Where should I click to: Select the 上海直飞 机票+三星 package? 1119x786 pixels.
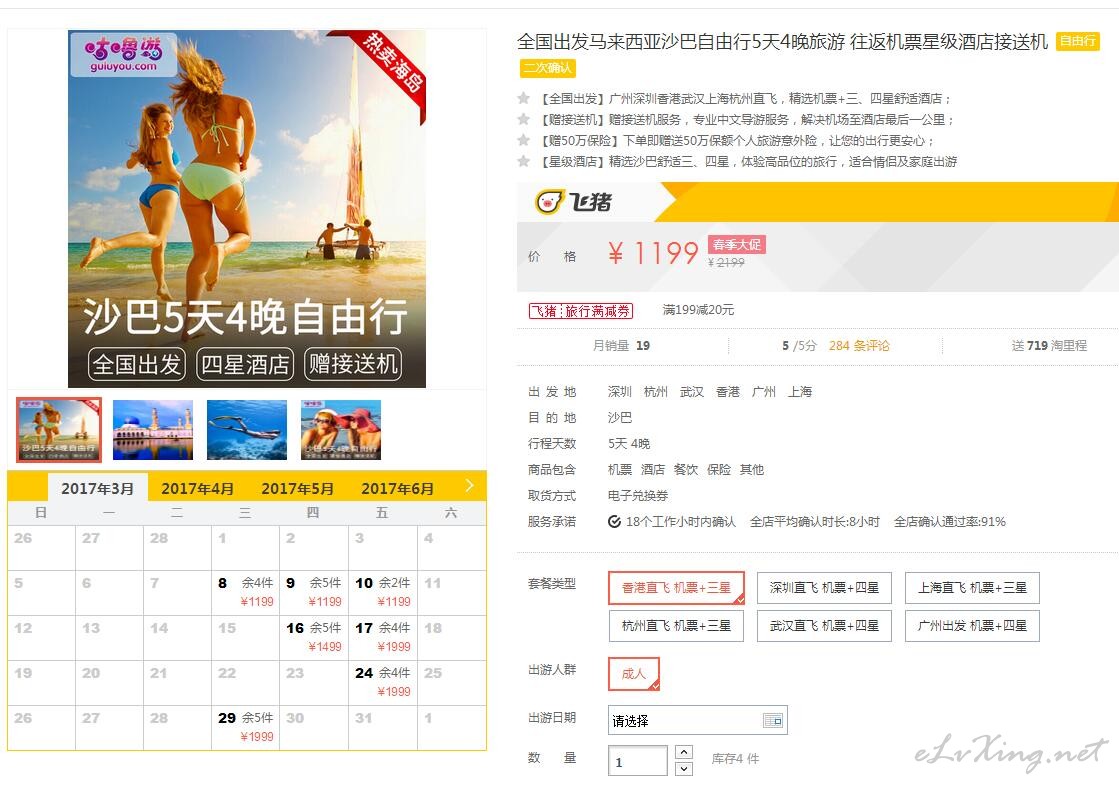(x=972, y=588)
